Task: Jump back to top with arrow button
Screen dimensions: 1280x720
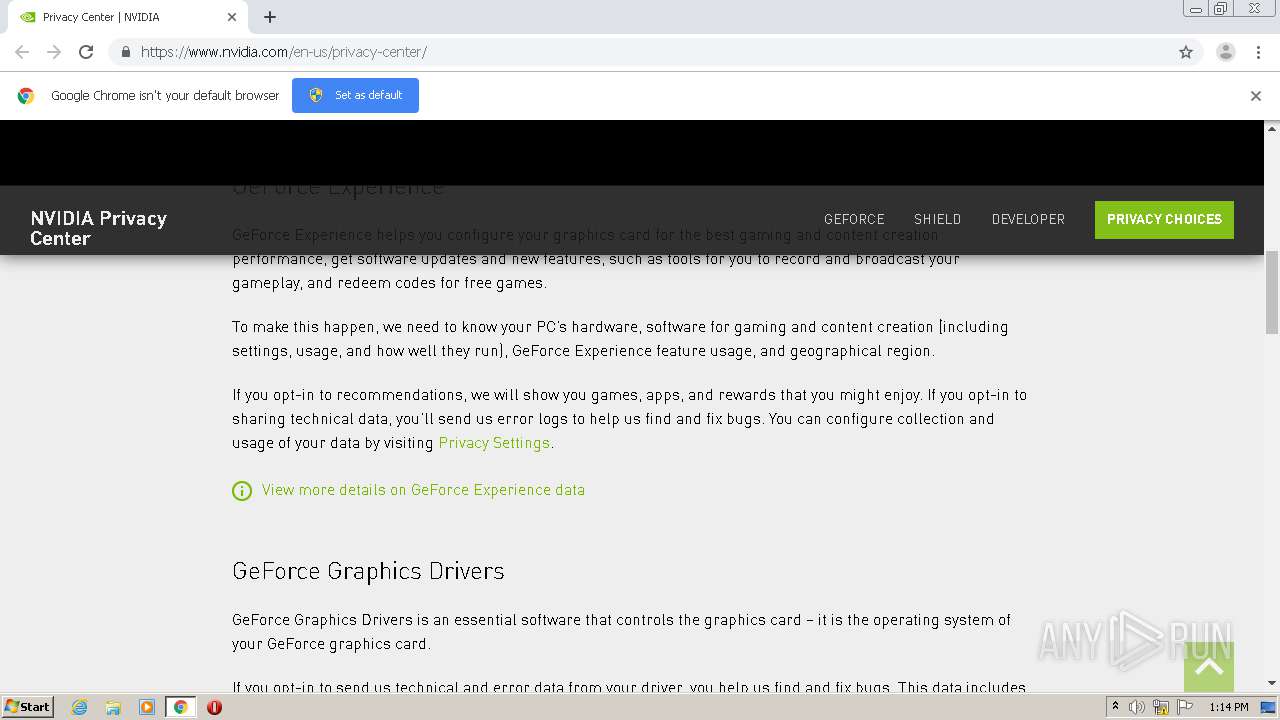Action: click(x=1209, y=667)
